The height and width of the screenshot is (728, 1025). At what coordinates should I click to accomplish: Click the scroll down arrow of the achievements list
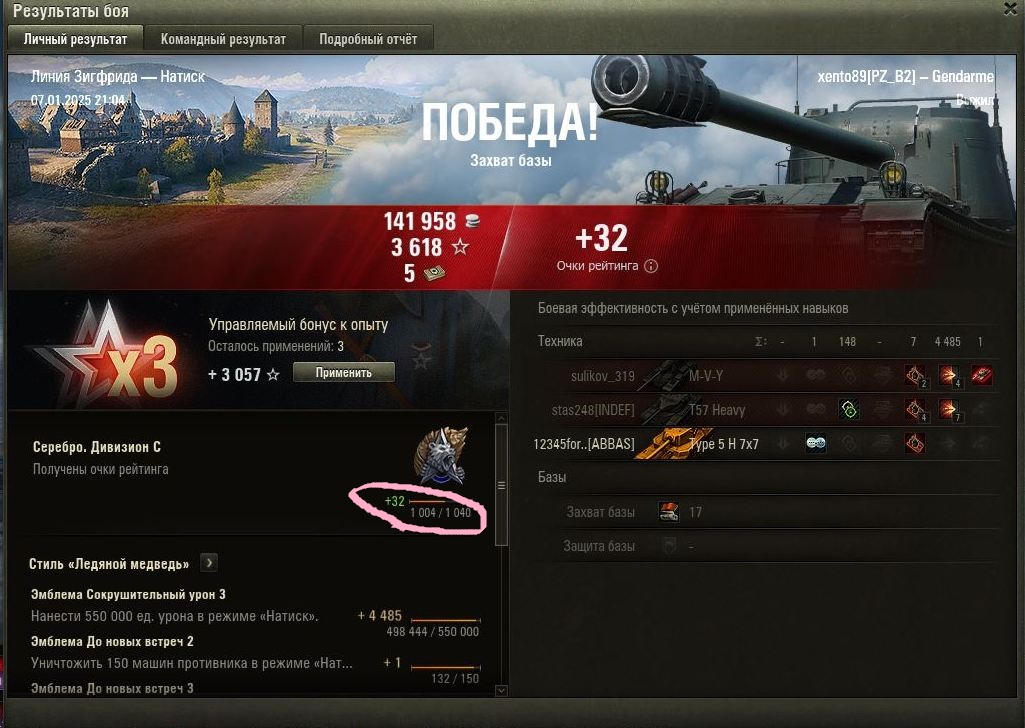(x=501, y=690)
